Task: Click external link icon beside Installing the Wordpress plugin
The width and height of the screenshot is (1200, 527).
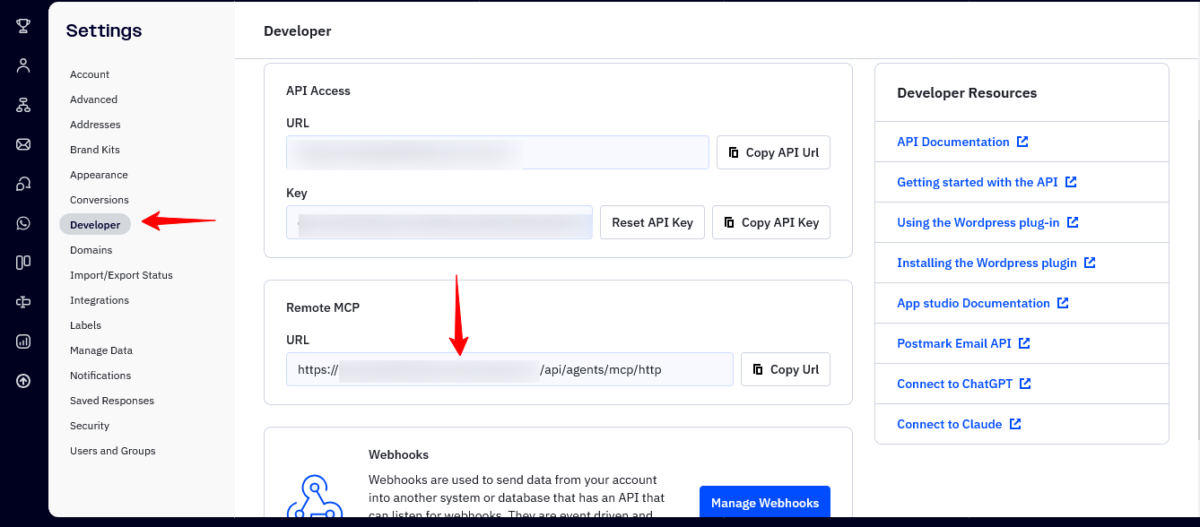Action: coord(1090,263)
